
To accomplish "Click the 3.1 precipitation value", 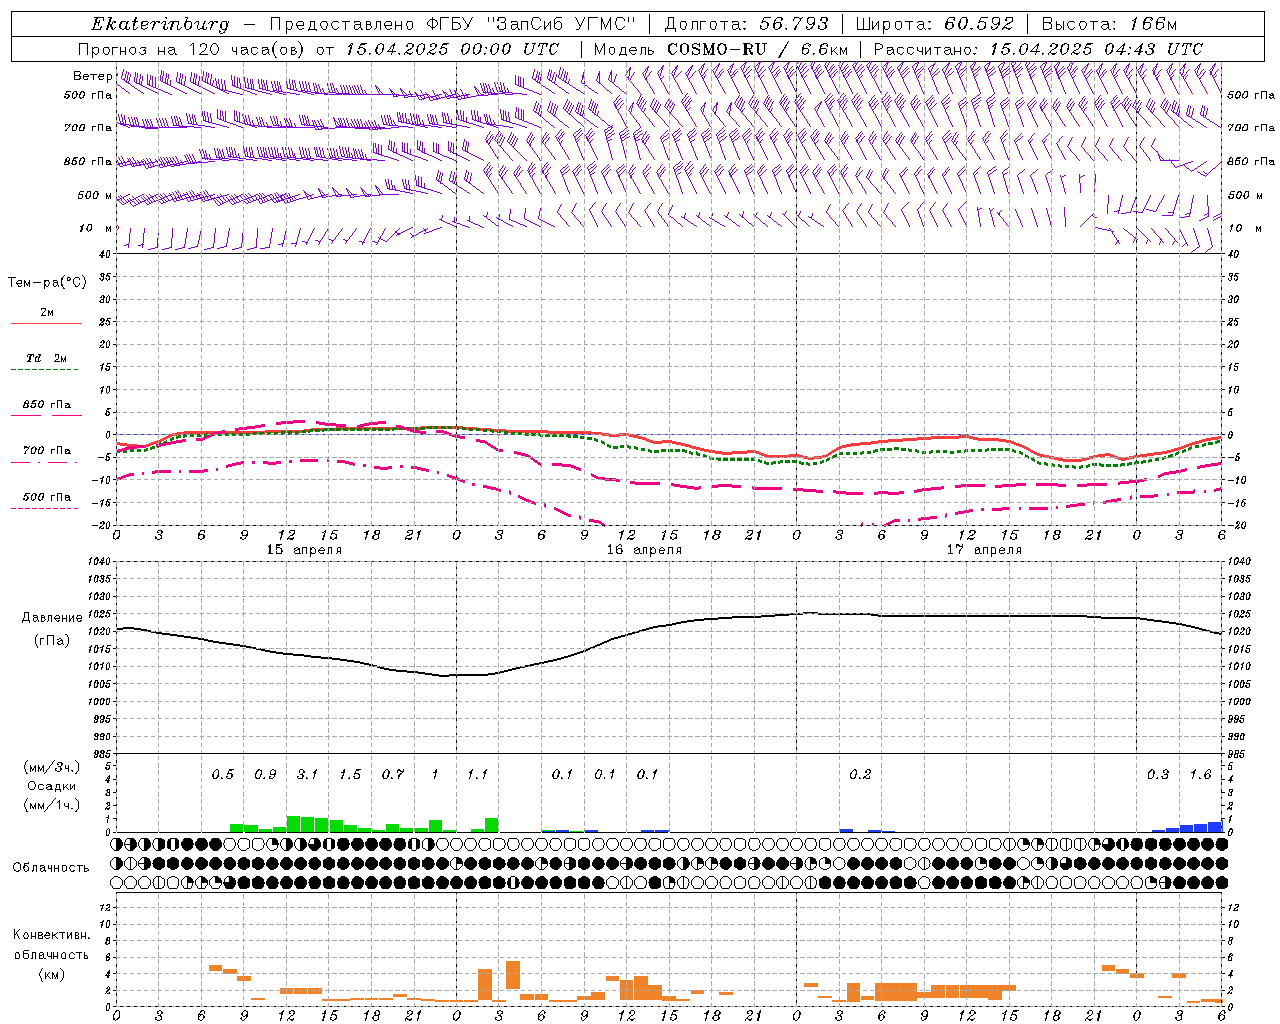I will tap(307, 775).
